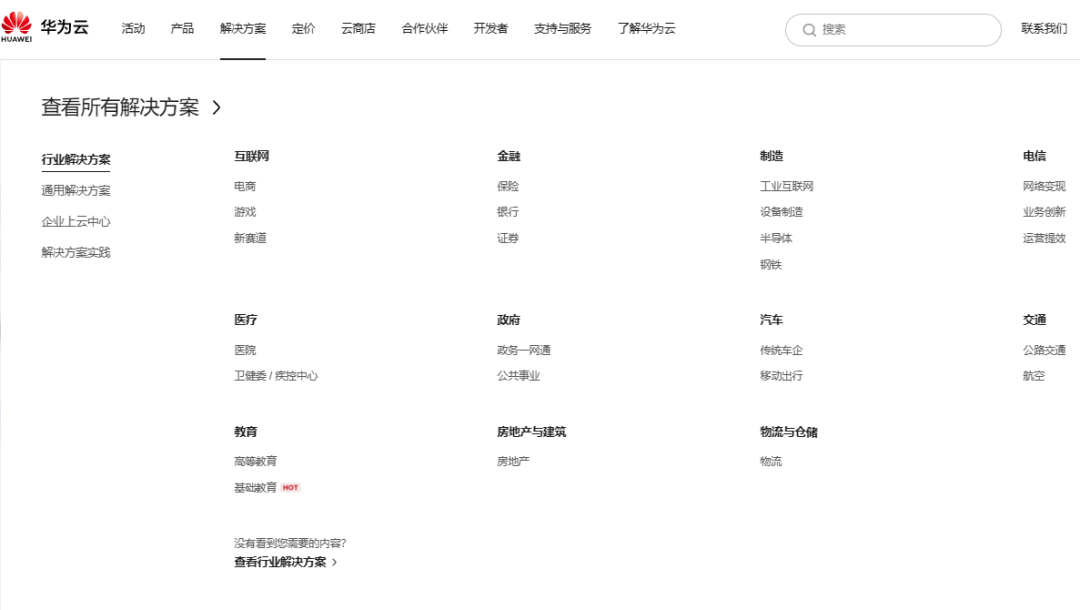The width and height of the screenshot is (1080, 610).
Task: Switch to 通用解决方案 in sidebar
Action: point(76,191)
